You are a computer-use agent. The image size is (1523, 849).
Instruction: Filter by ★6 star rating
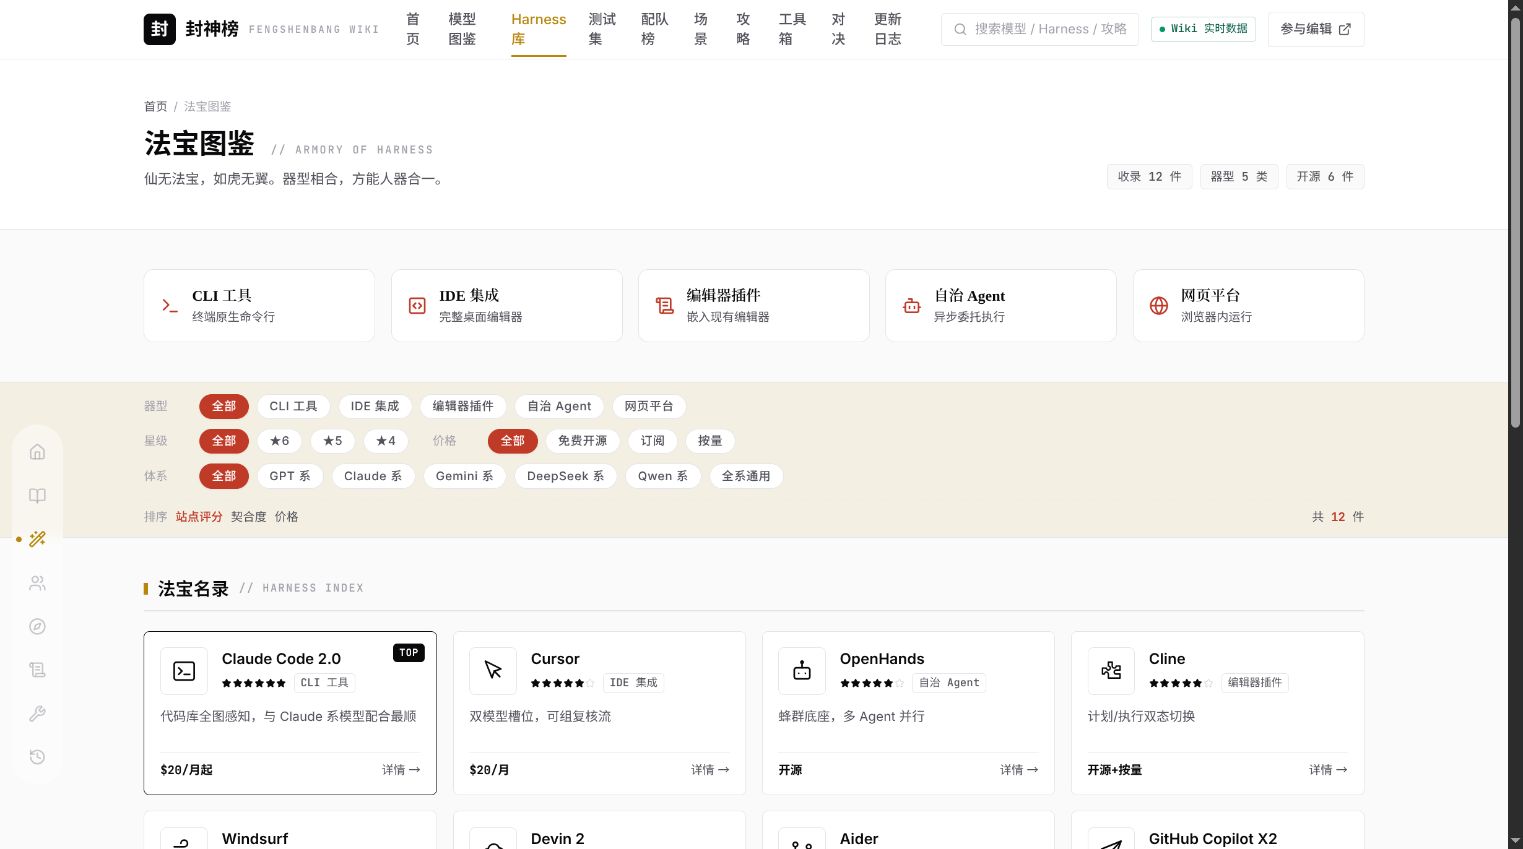point(280,441)
